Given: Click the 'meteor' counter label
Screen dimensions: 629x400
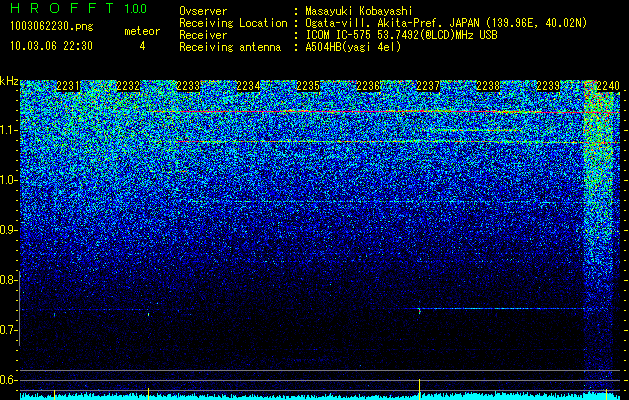Looking at the screenshot, I should tap(142, 31).
